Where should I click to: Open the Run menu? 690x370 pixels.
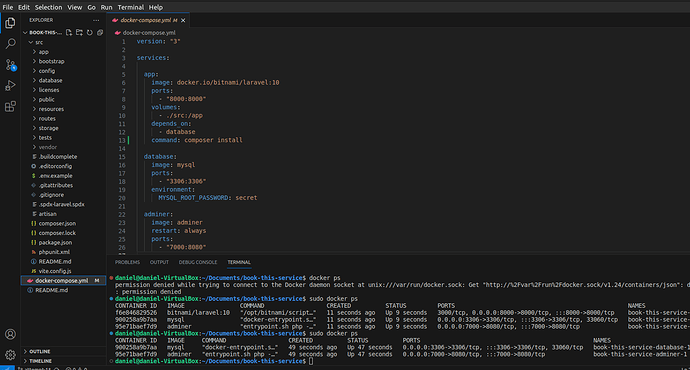(106, 7)
